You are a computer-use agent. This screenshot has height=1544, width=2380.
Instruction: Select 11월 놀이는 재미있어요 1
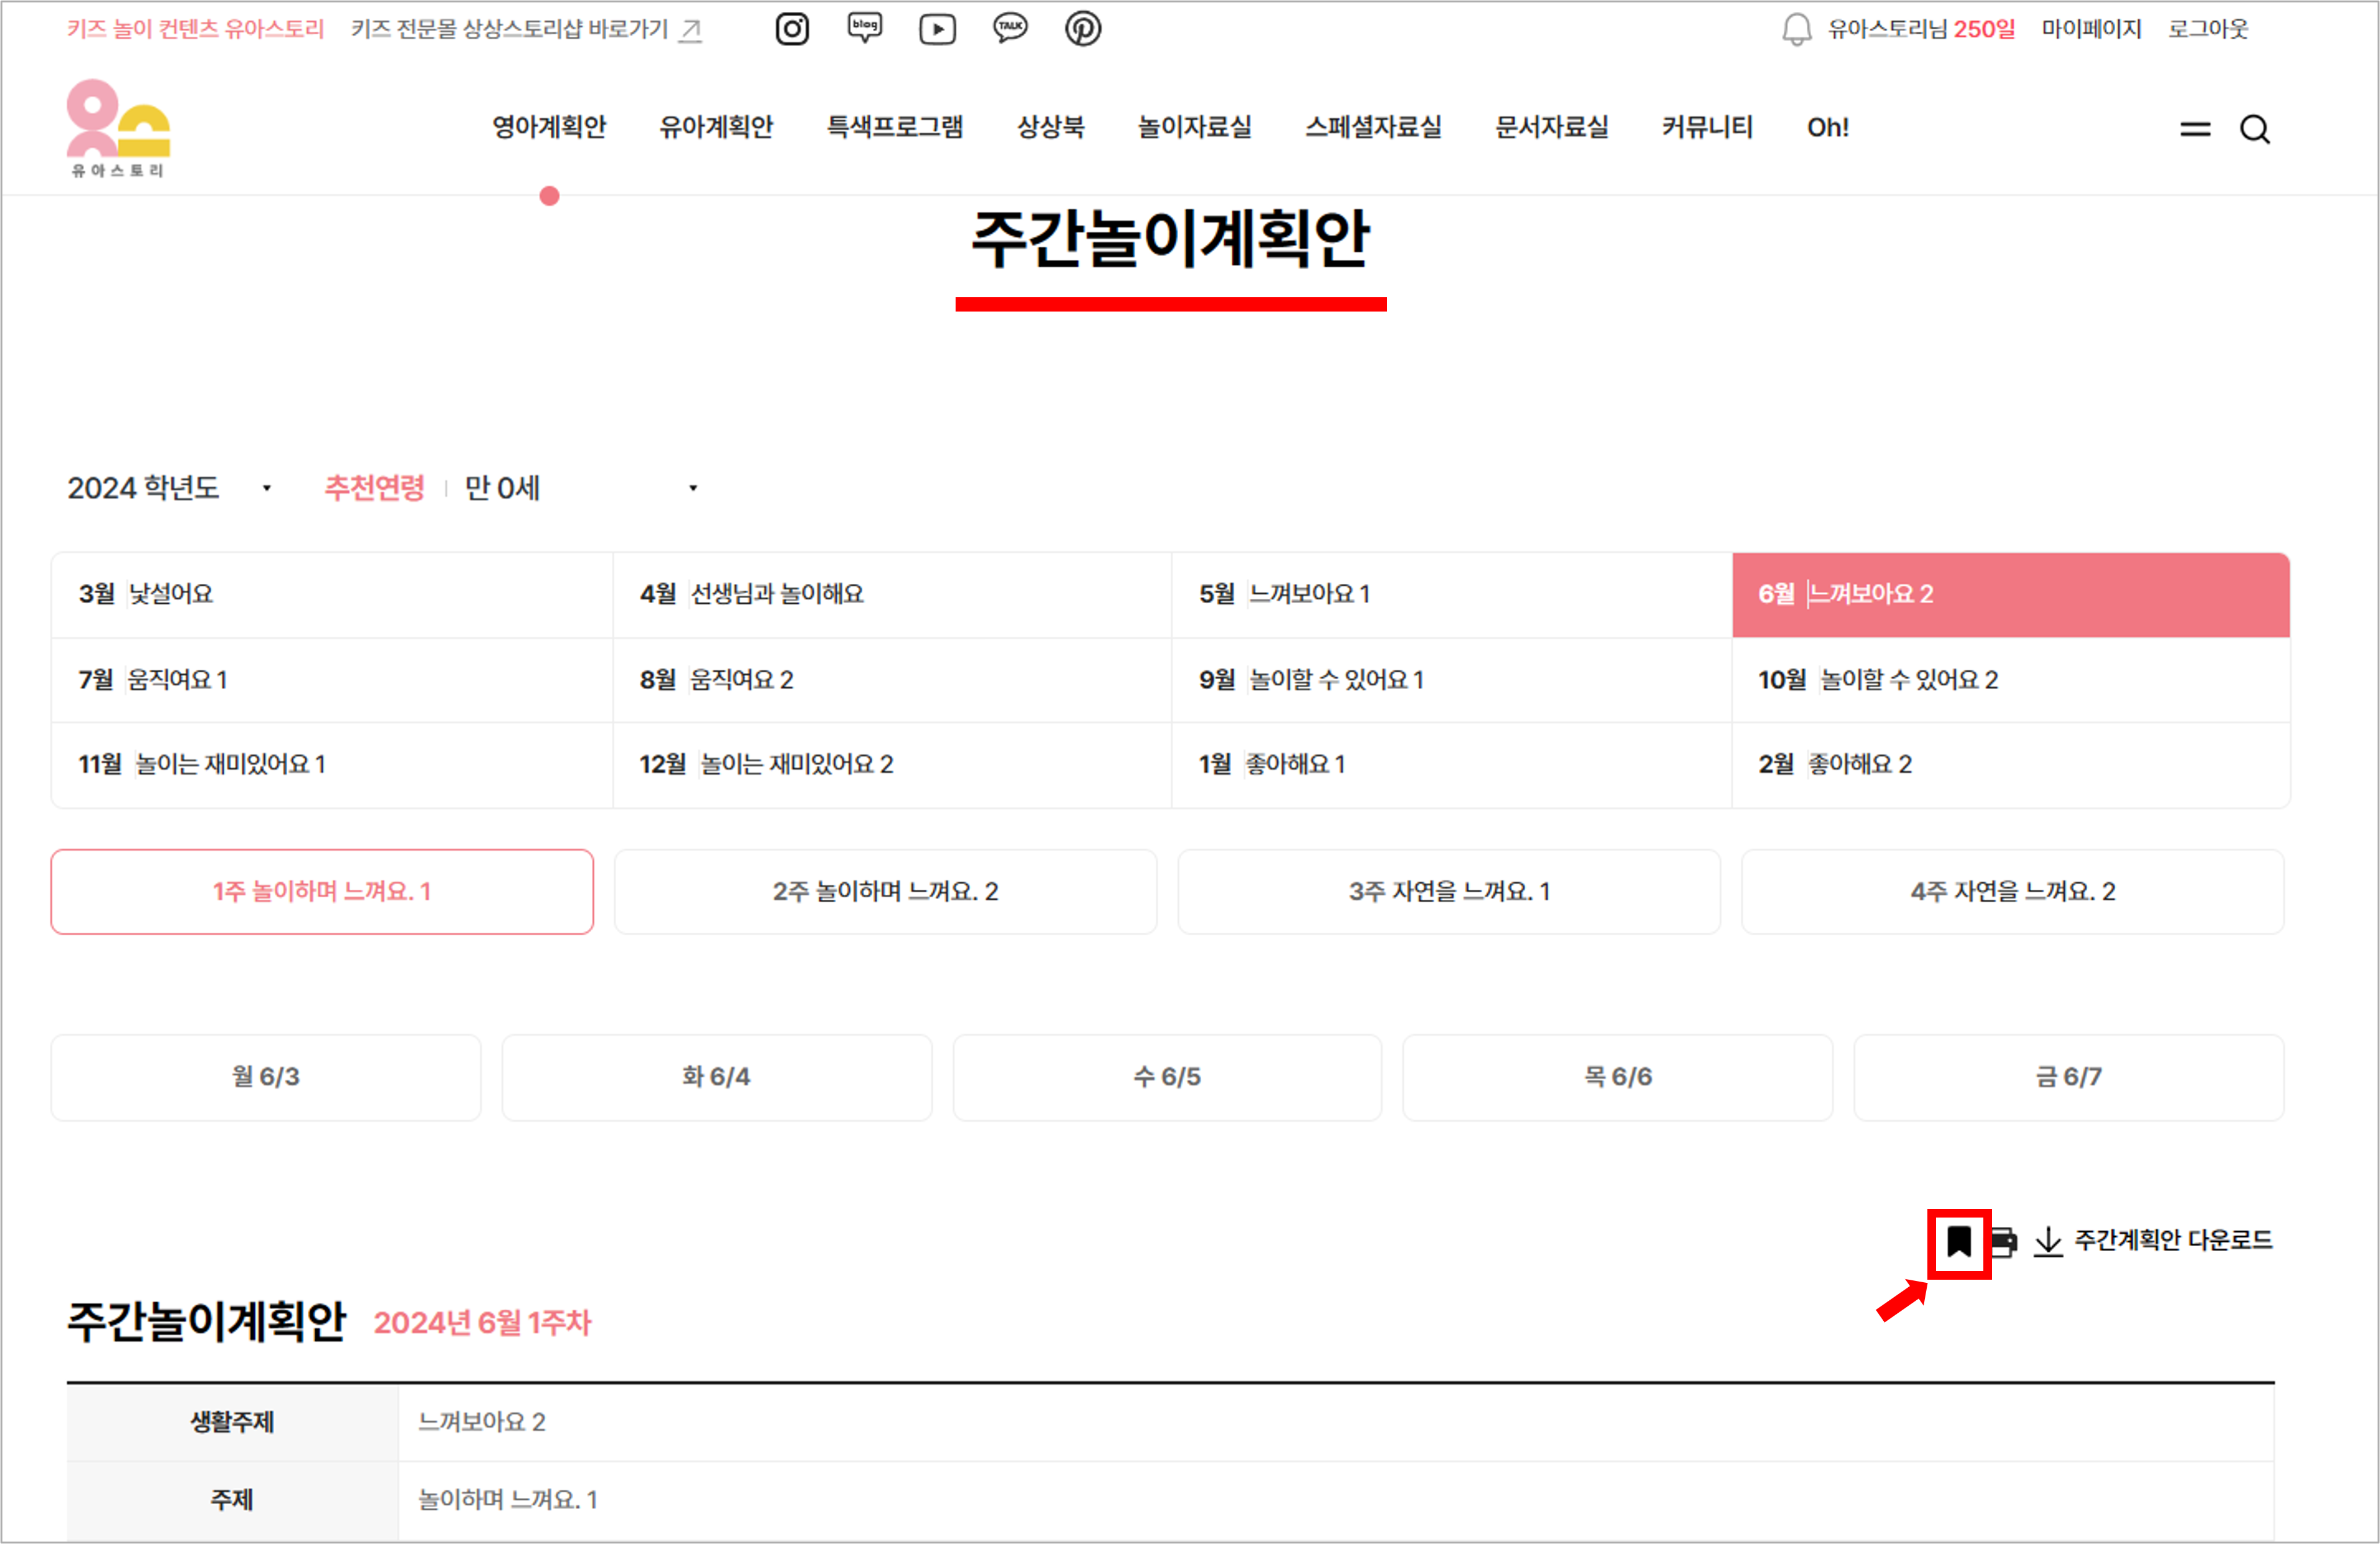pos(332,765)
